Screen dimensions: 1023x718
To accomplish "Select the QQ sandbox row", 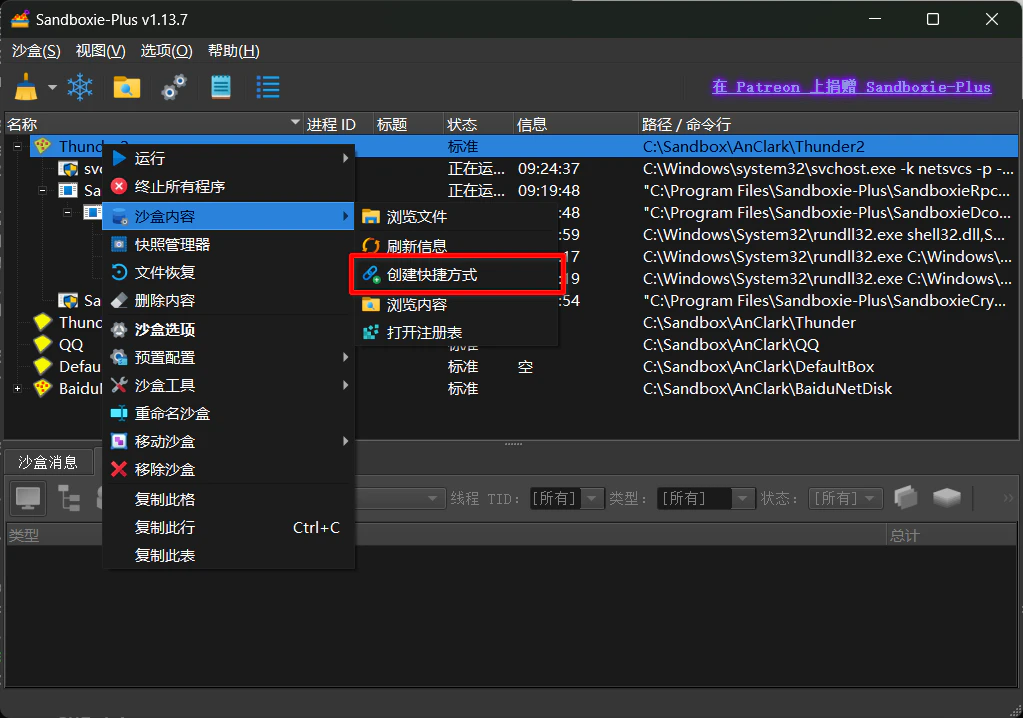I will pyautogui.click(x=71, y=344).
